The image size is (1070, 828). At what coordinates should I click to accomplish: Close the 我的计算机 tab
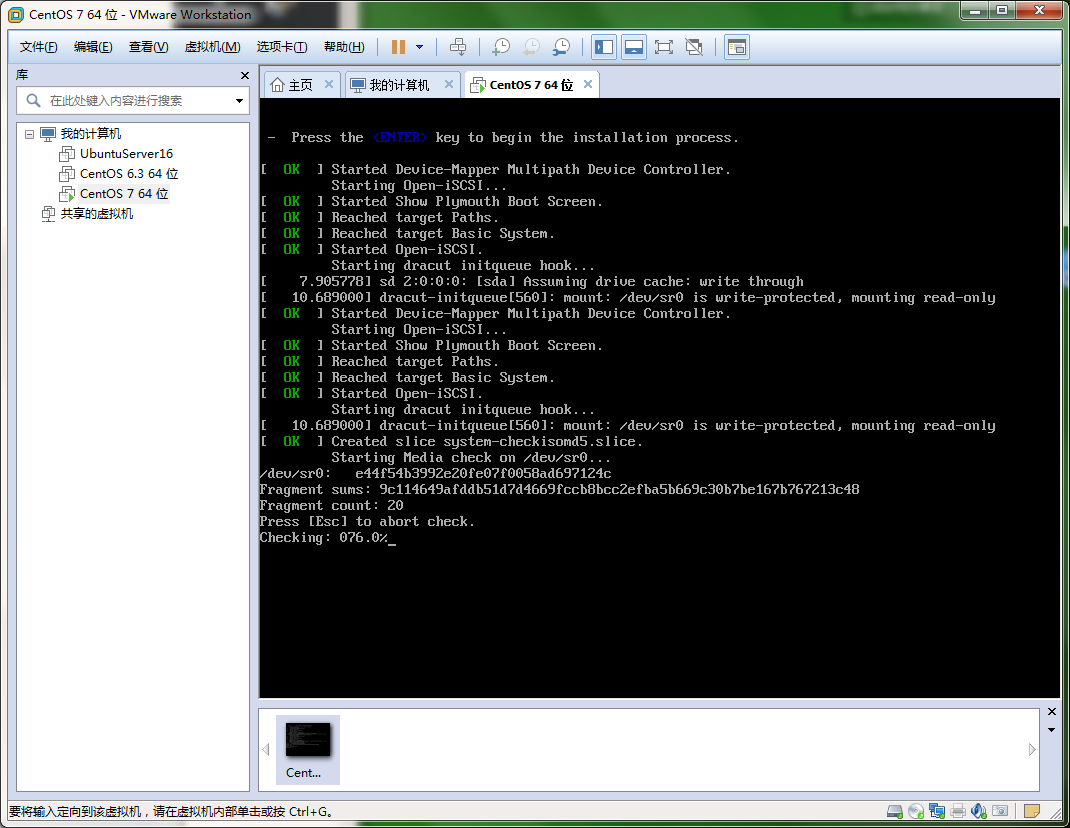click(x=449, y=84)
